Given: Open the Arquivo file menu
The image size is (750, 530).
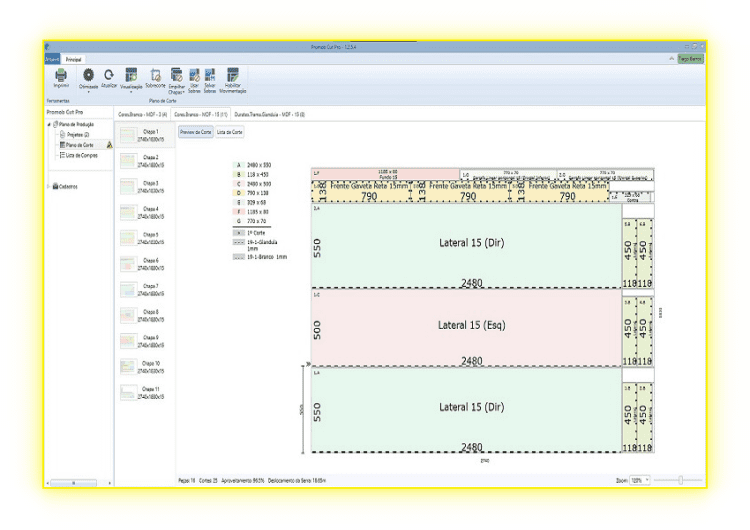Looking at the screenshot, I should pos(52,61).
